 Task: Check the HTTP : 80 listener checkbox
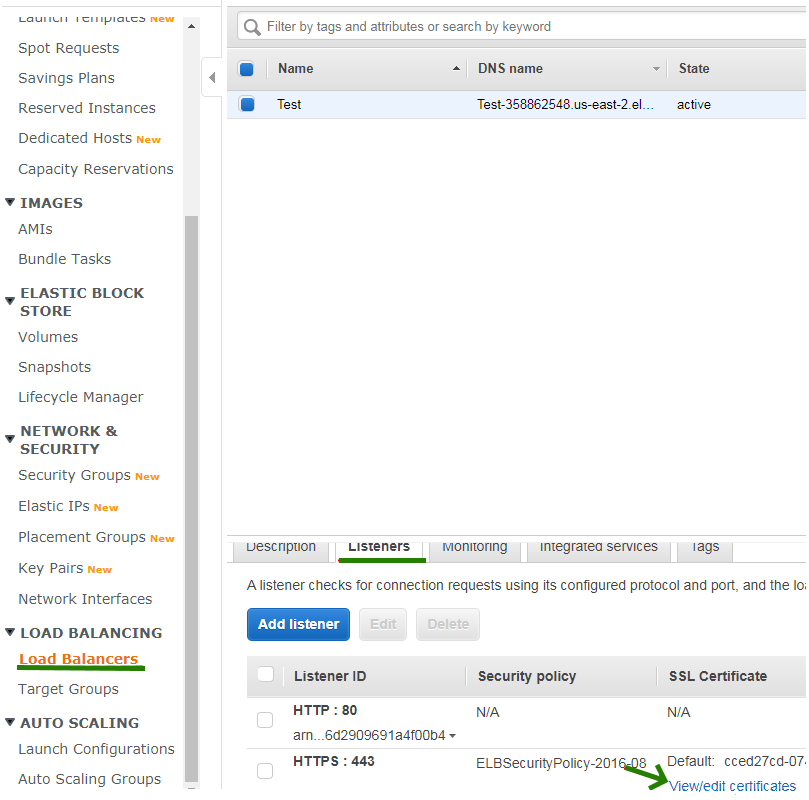[x=265, y=720]
